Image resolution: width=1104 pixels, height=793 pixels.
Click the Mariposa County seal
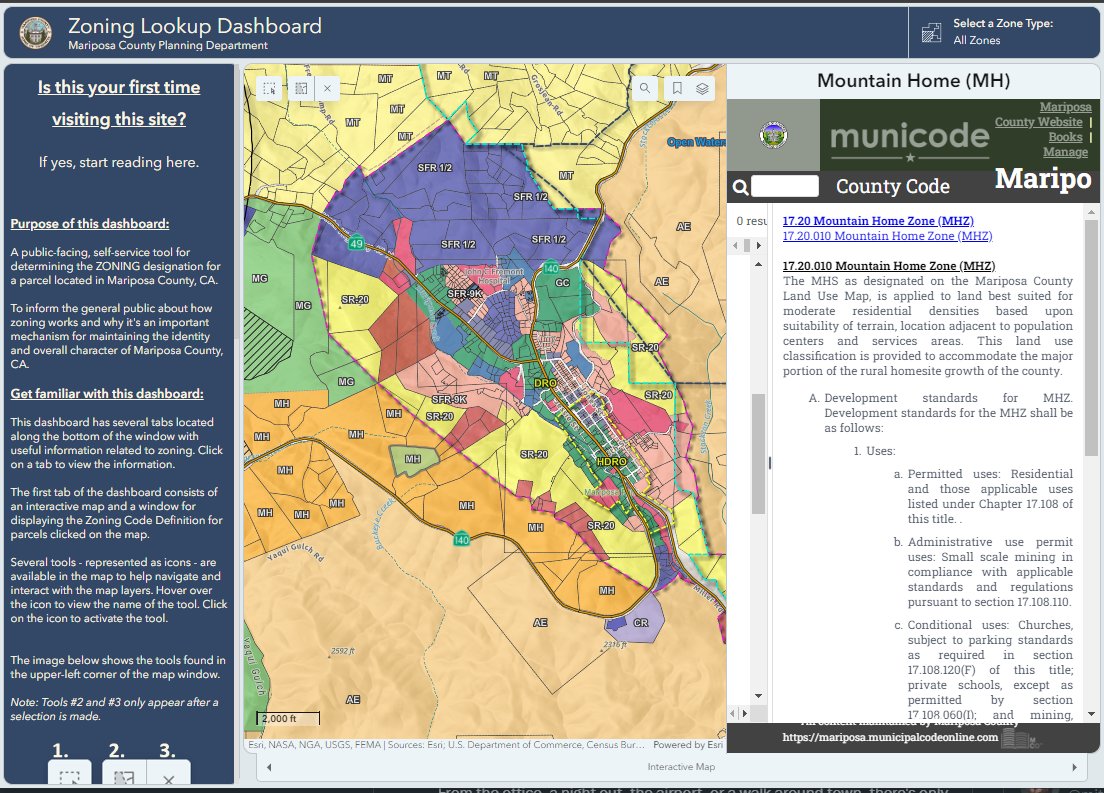click(36, 31)
